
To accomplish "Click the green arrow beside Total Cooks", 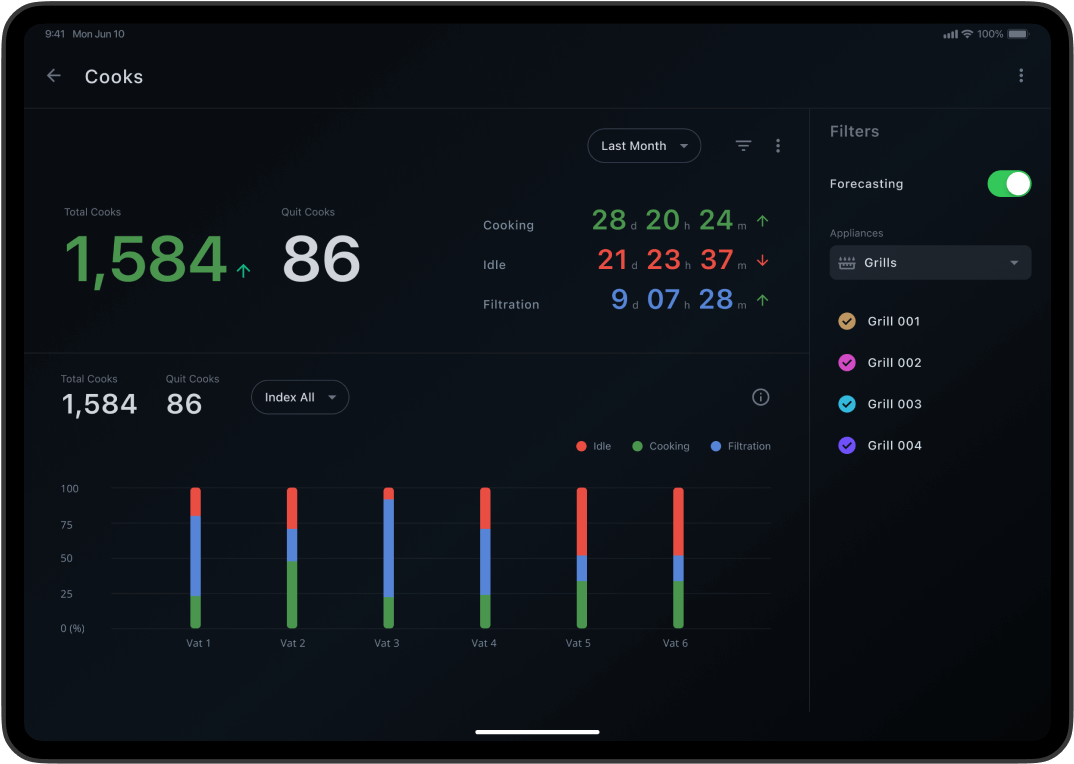I will pos(243,270).
